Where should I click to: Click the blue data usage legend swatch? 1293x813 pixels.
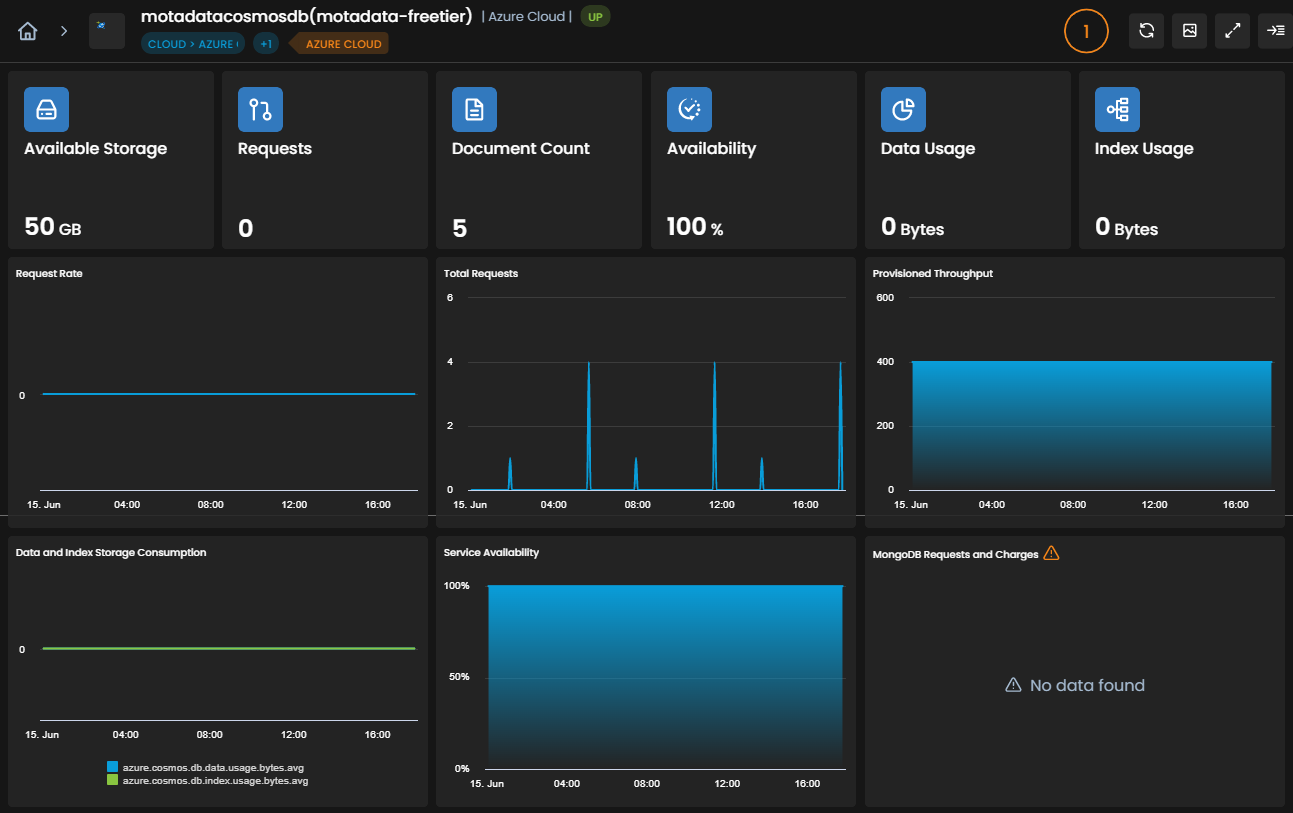tap(112, 767)
